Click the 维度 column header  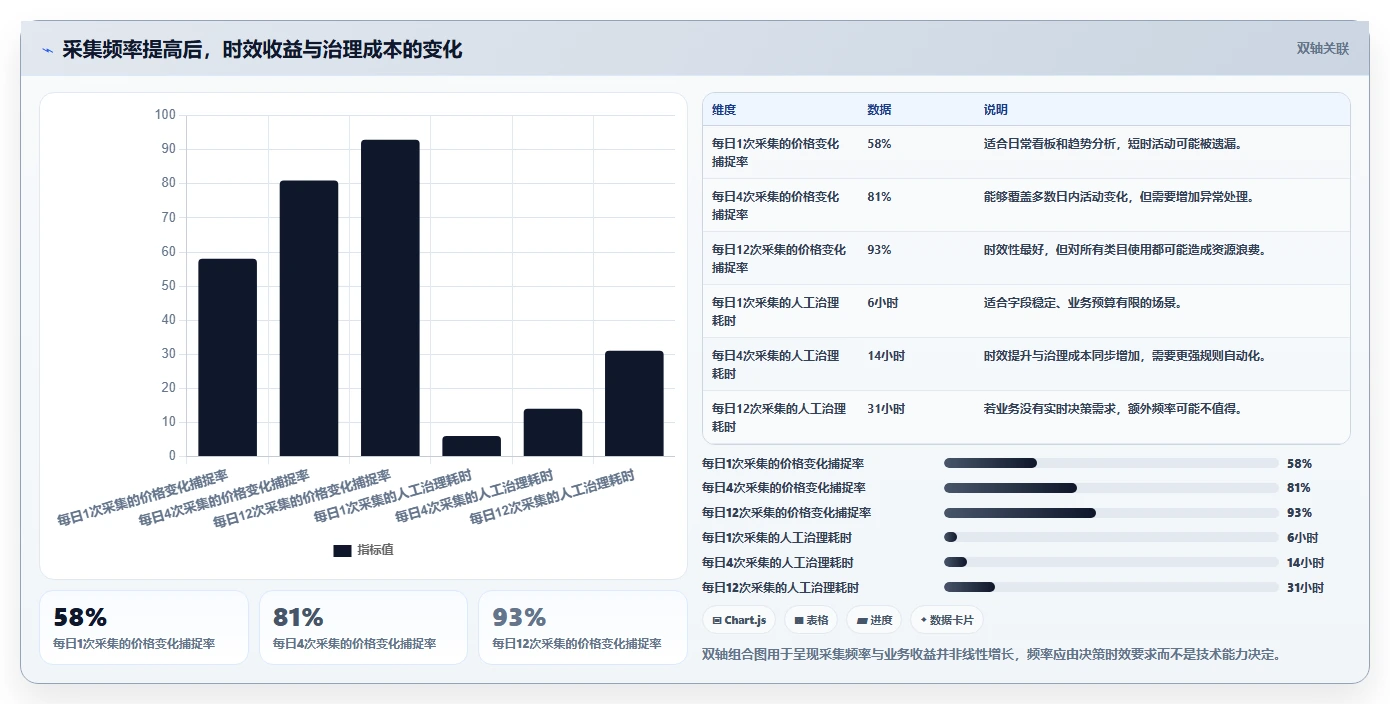tap(724, 110)
